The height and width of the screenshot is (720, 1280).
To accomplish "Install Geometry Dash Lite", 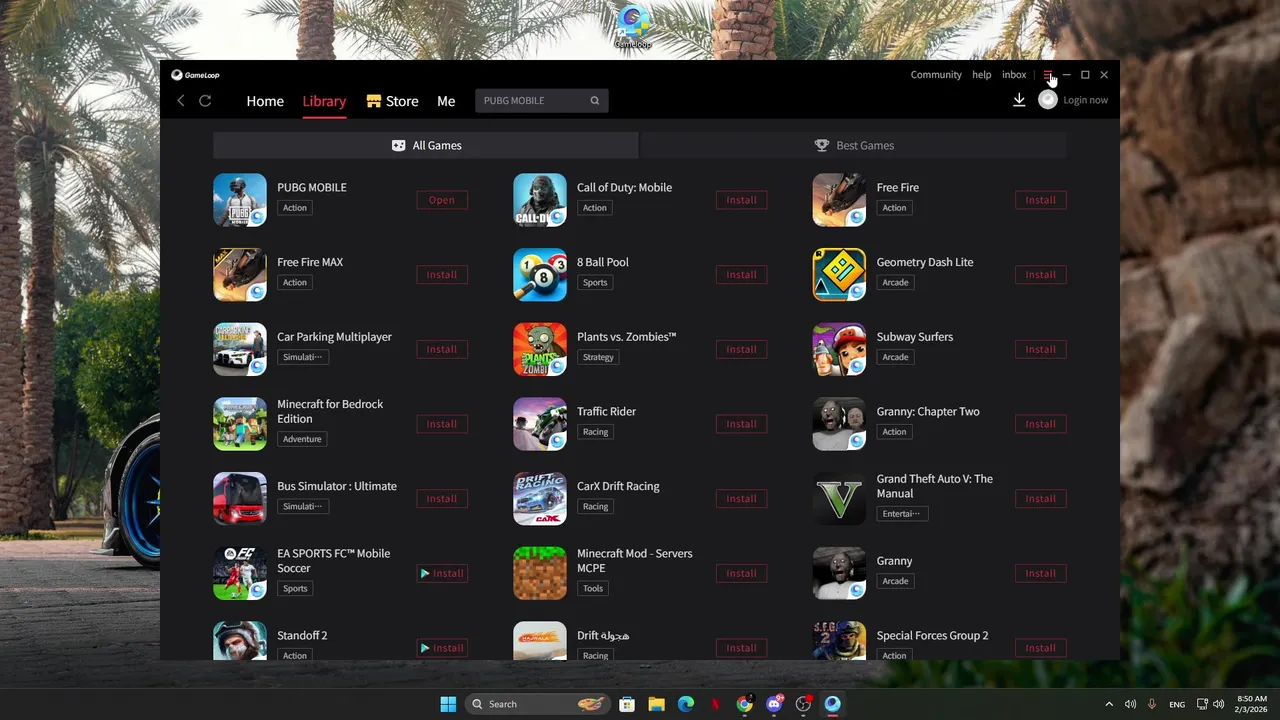I will click(1040, 274).
